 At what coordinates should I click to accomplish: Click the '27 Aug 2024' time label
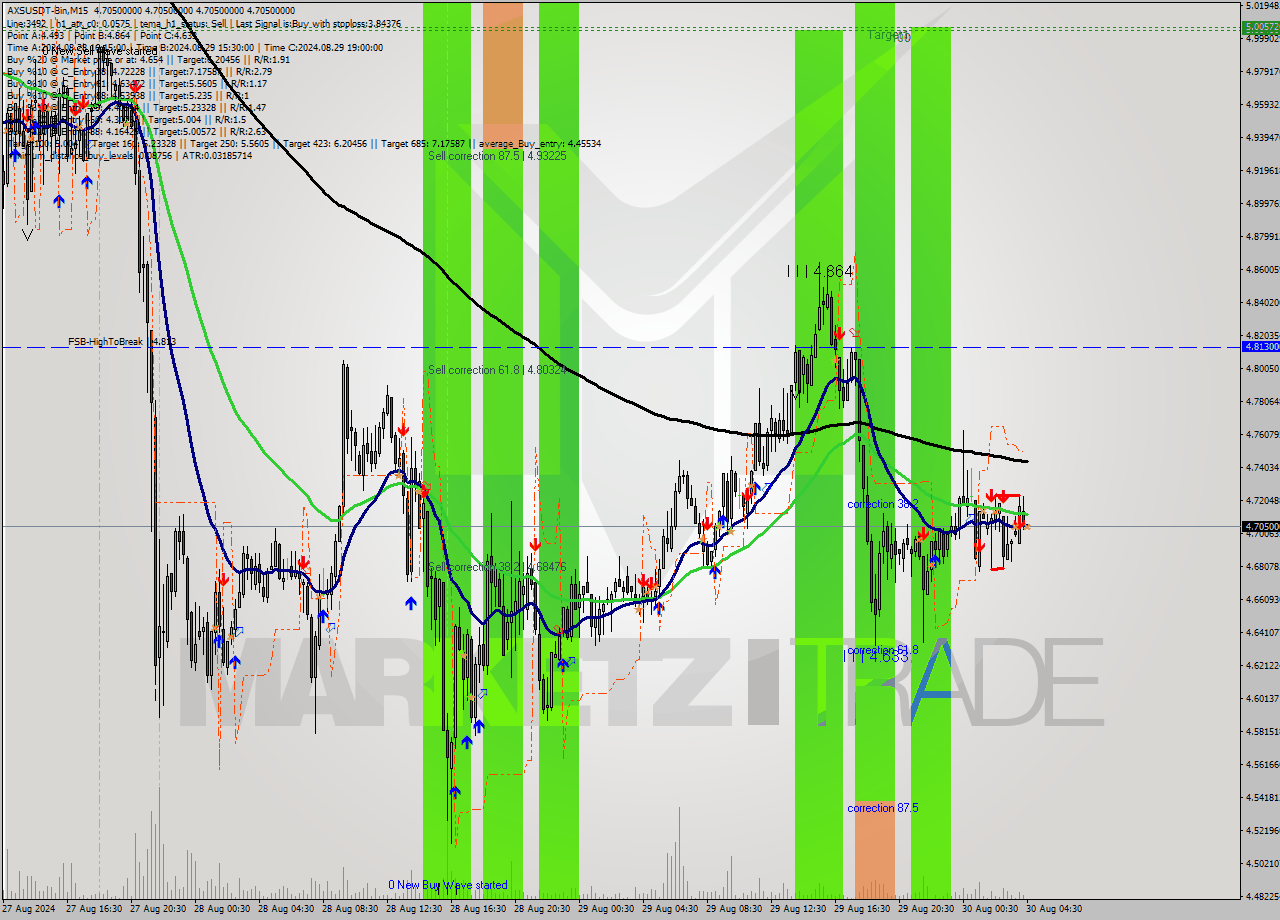[x=30, y=909]
